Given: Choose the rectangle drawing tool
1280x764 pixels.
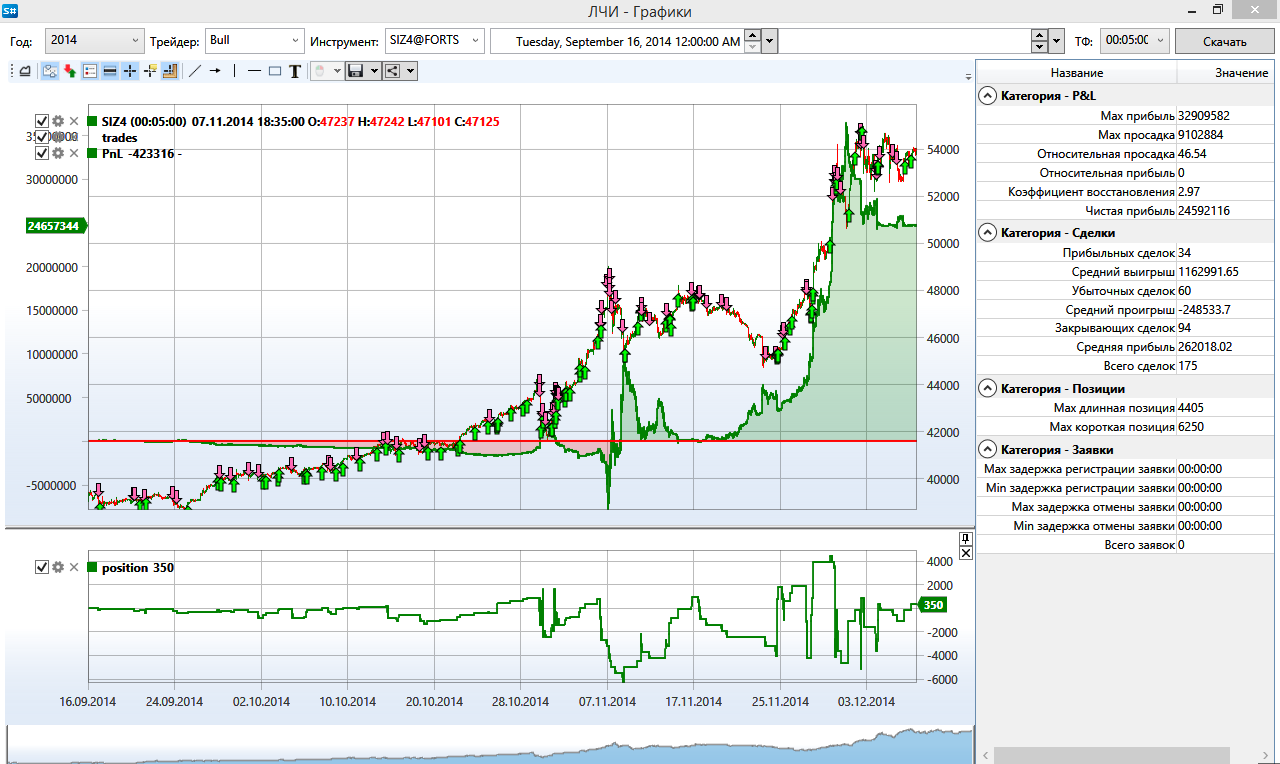Looking at the screenshot, I should click(275, 71).
